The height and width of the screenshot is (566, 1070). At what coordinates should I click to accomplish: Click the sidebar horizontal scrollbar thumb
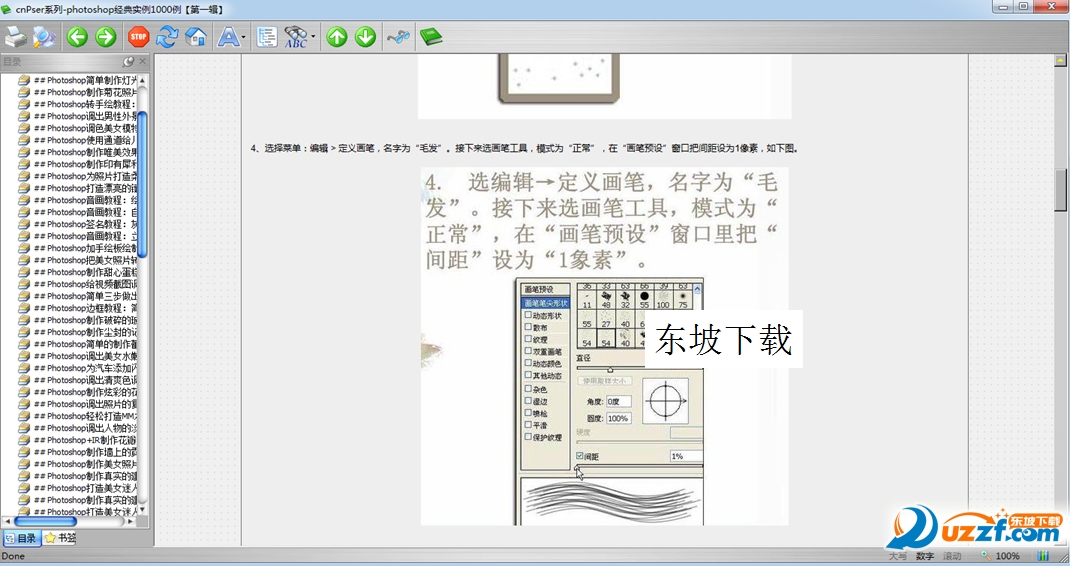coord(45,521)
